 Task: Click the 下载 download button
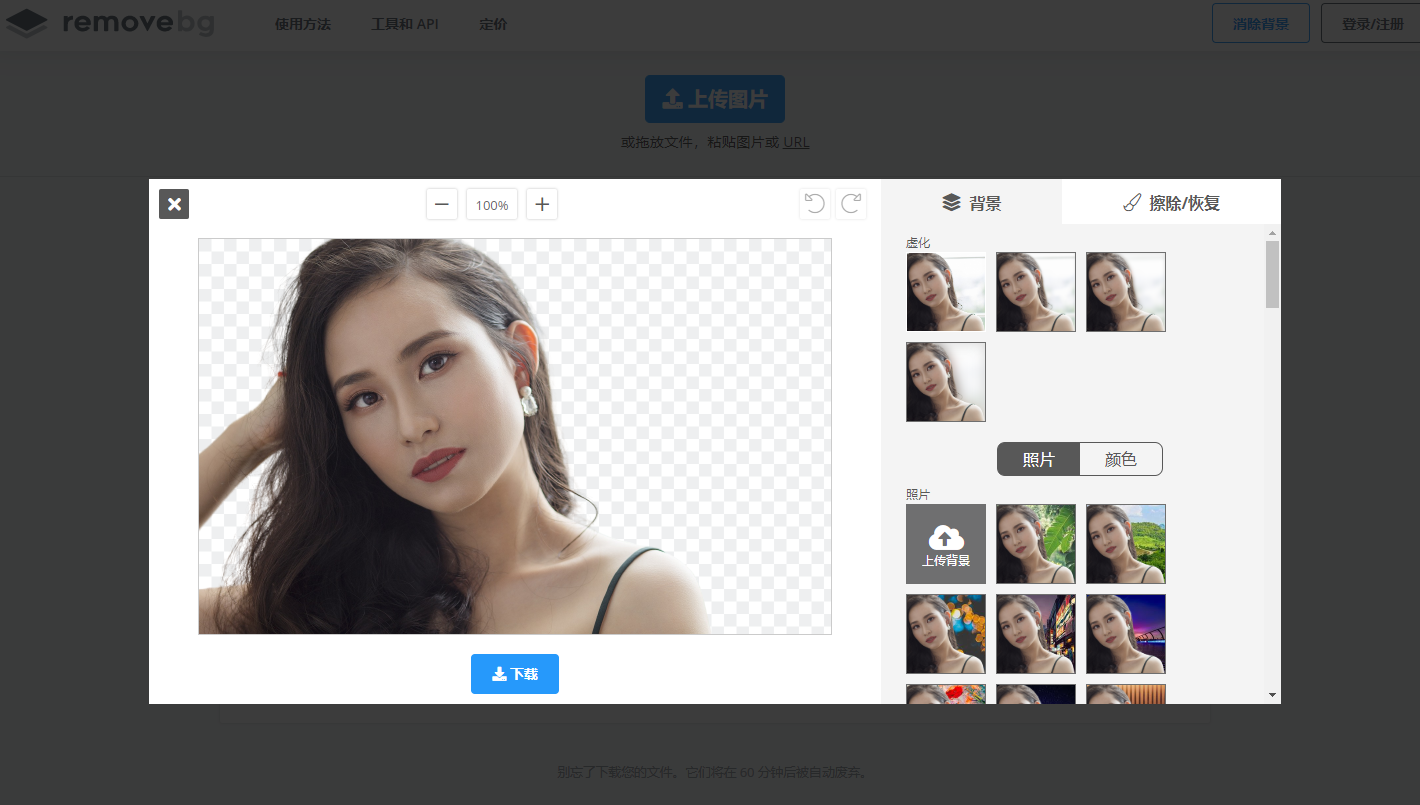coord(515,674)
